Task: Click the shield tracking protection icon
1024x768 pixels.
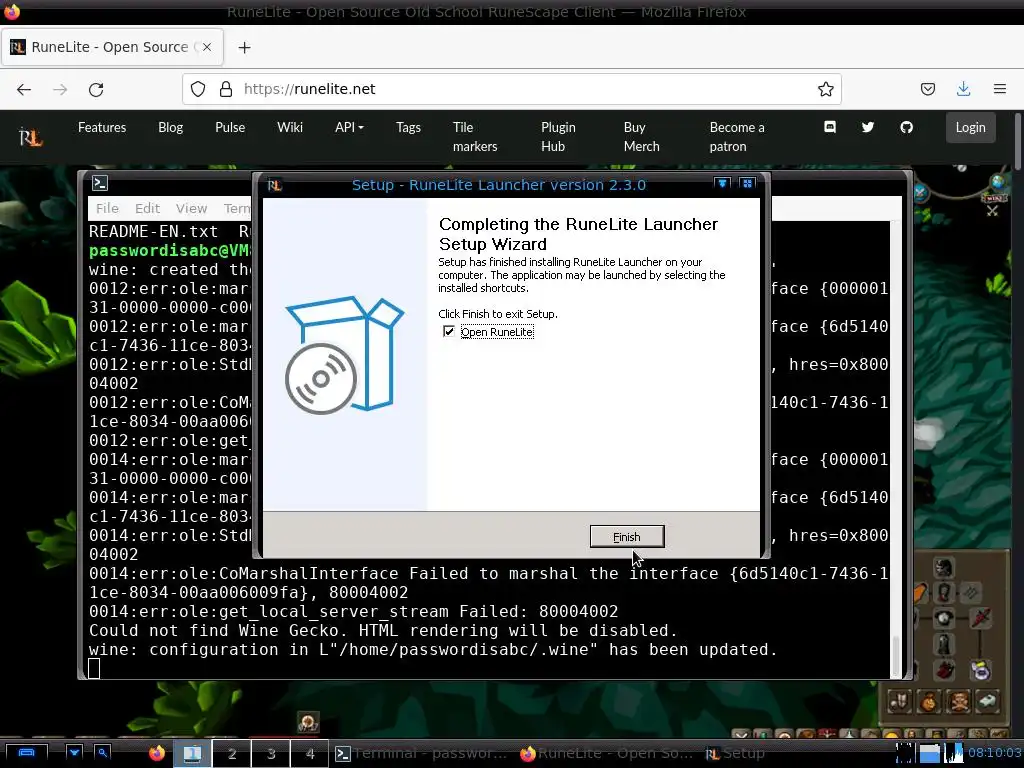Action: (x=198, y=89)
